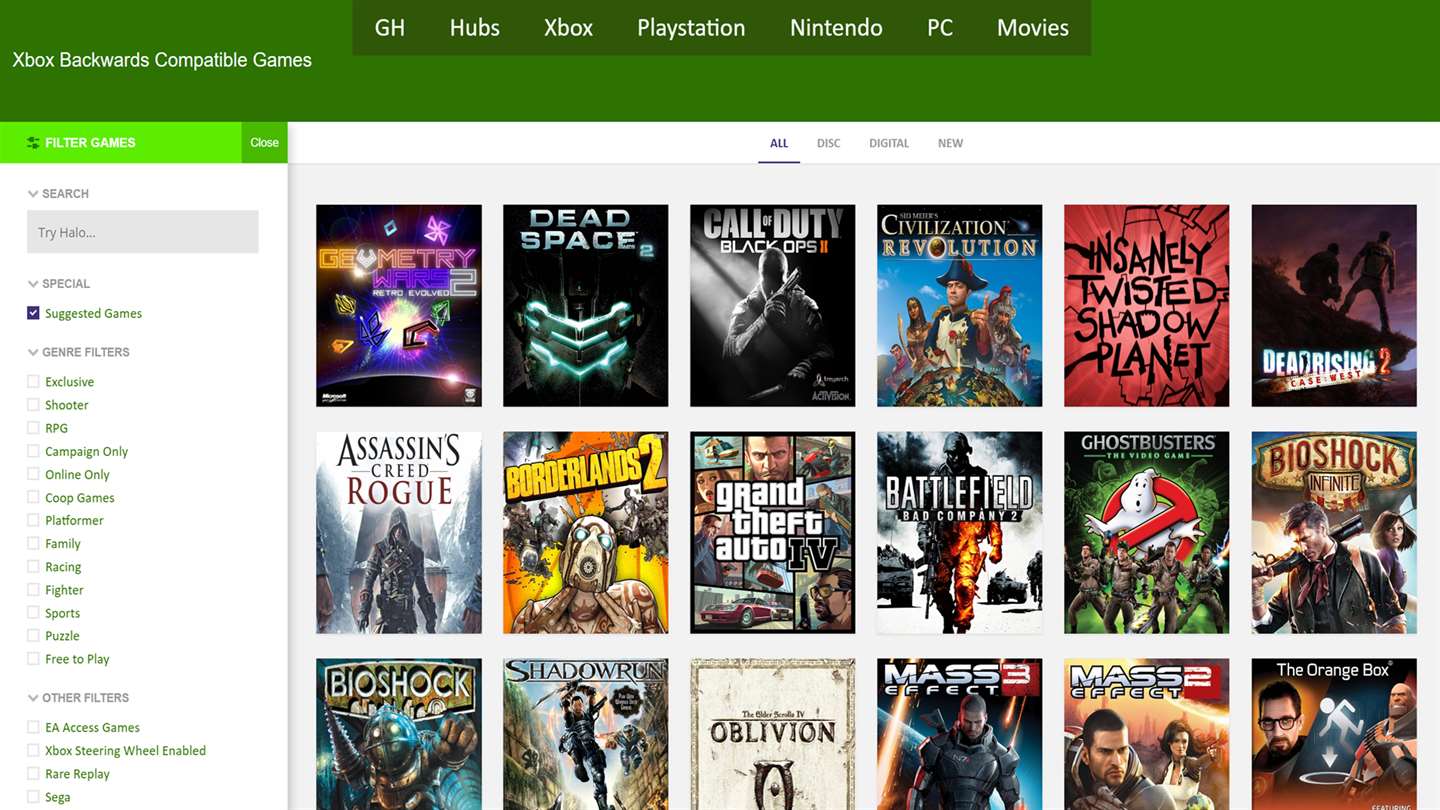Select Insanely Twisted Shadow Planet cover
1440x810 pixels.
point(1147,306)
